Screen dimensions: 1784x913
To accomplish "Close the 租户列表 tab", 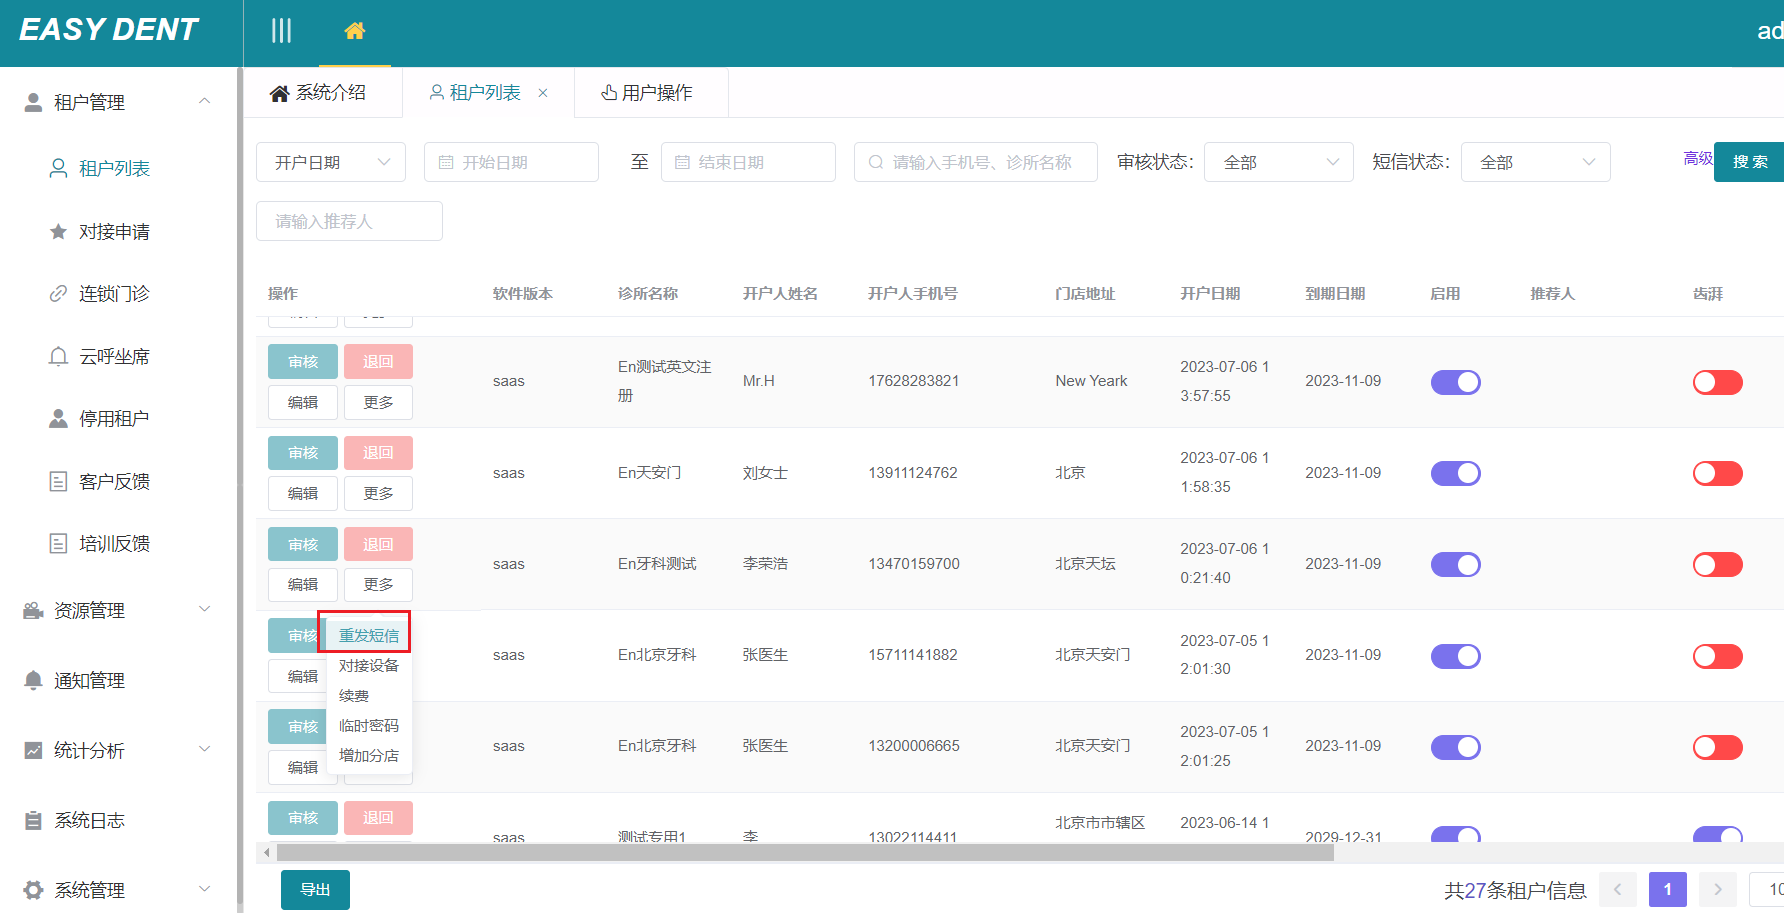I will (x=543, y=93).
